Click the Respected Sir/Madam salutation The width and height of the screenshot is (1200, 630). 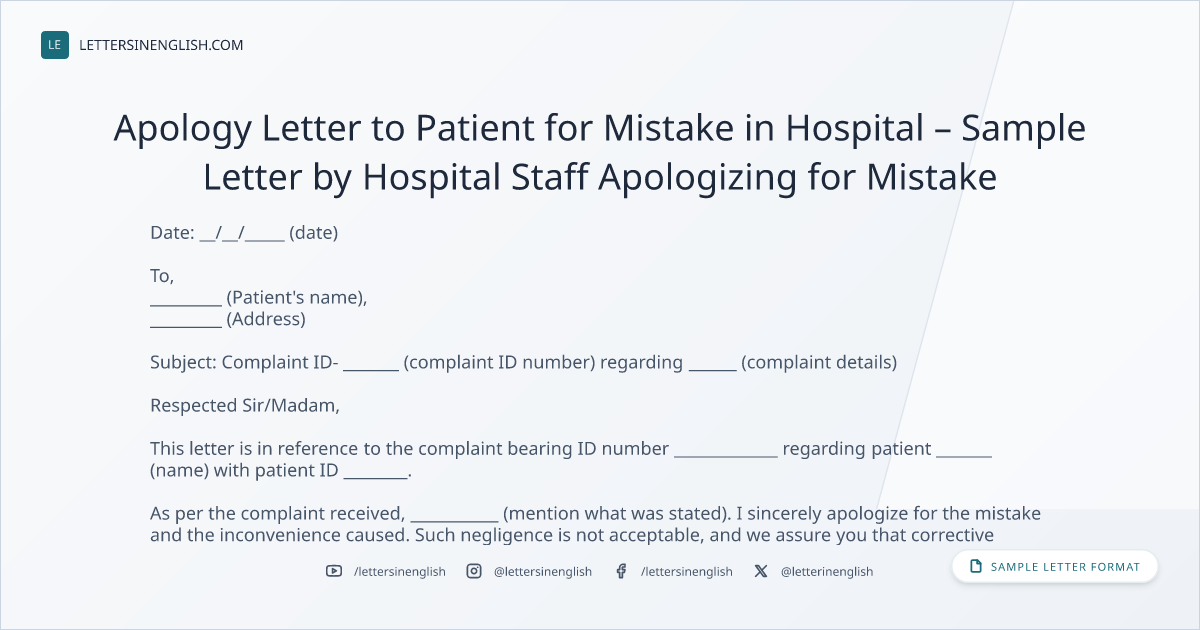coord(245,406)
